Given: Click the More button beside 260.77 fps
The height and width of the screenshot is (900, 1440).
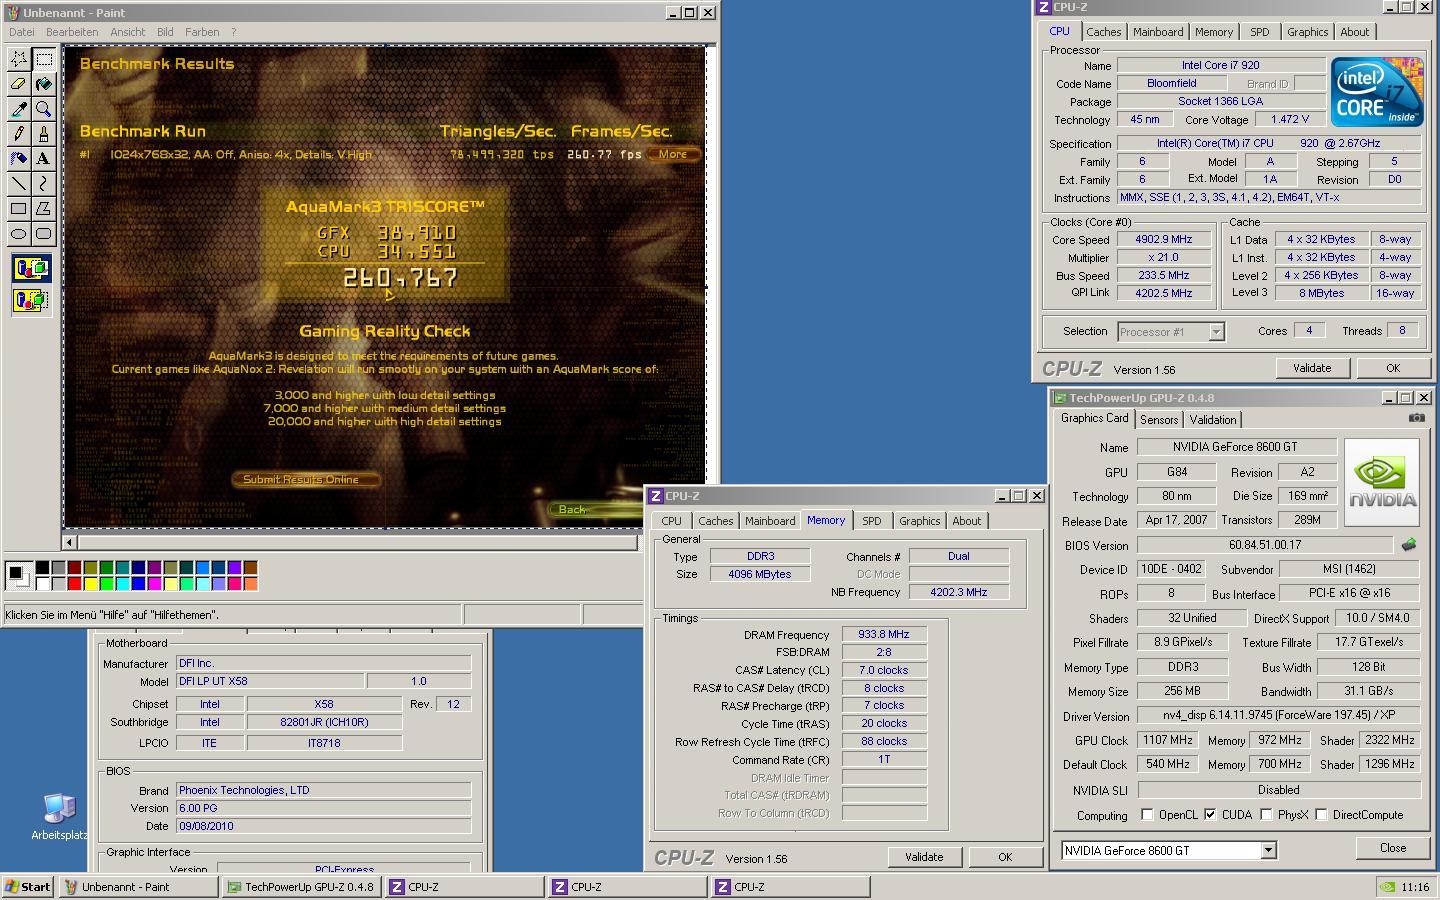Looking at the screenshot, I should tap(673, 154).
